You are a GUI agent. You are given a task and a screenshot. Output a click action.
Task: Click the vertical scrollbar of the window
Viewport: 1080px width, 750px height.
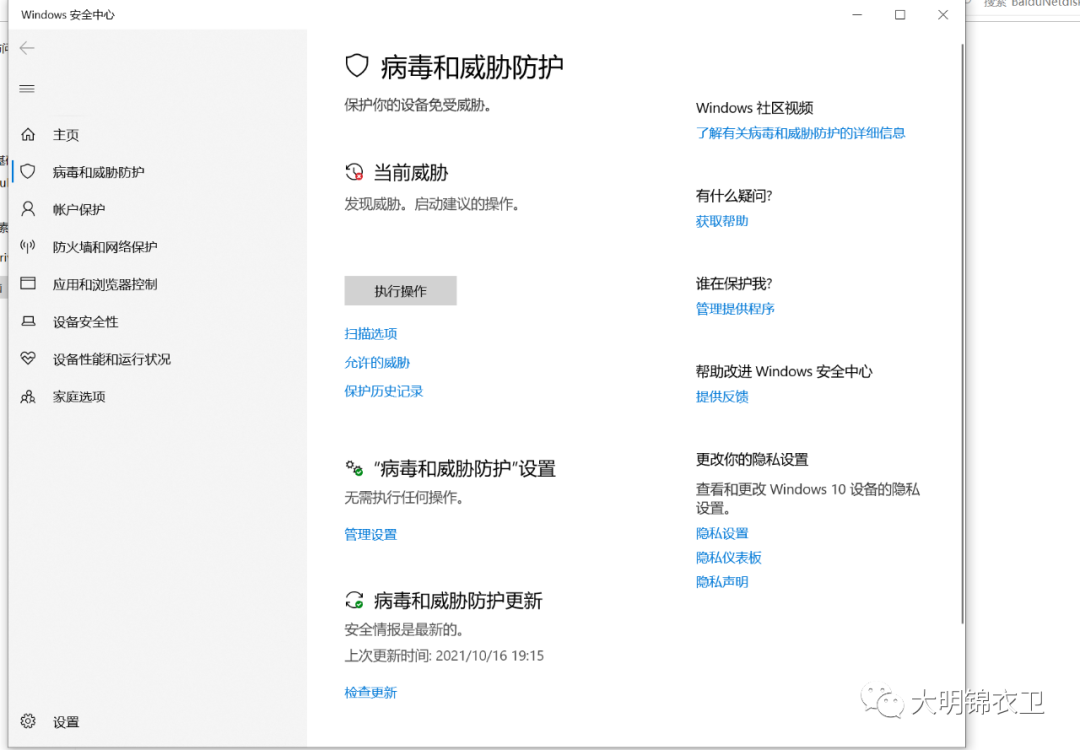[962, 334]
